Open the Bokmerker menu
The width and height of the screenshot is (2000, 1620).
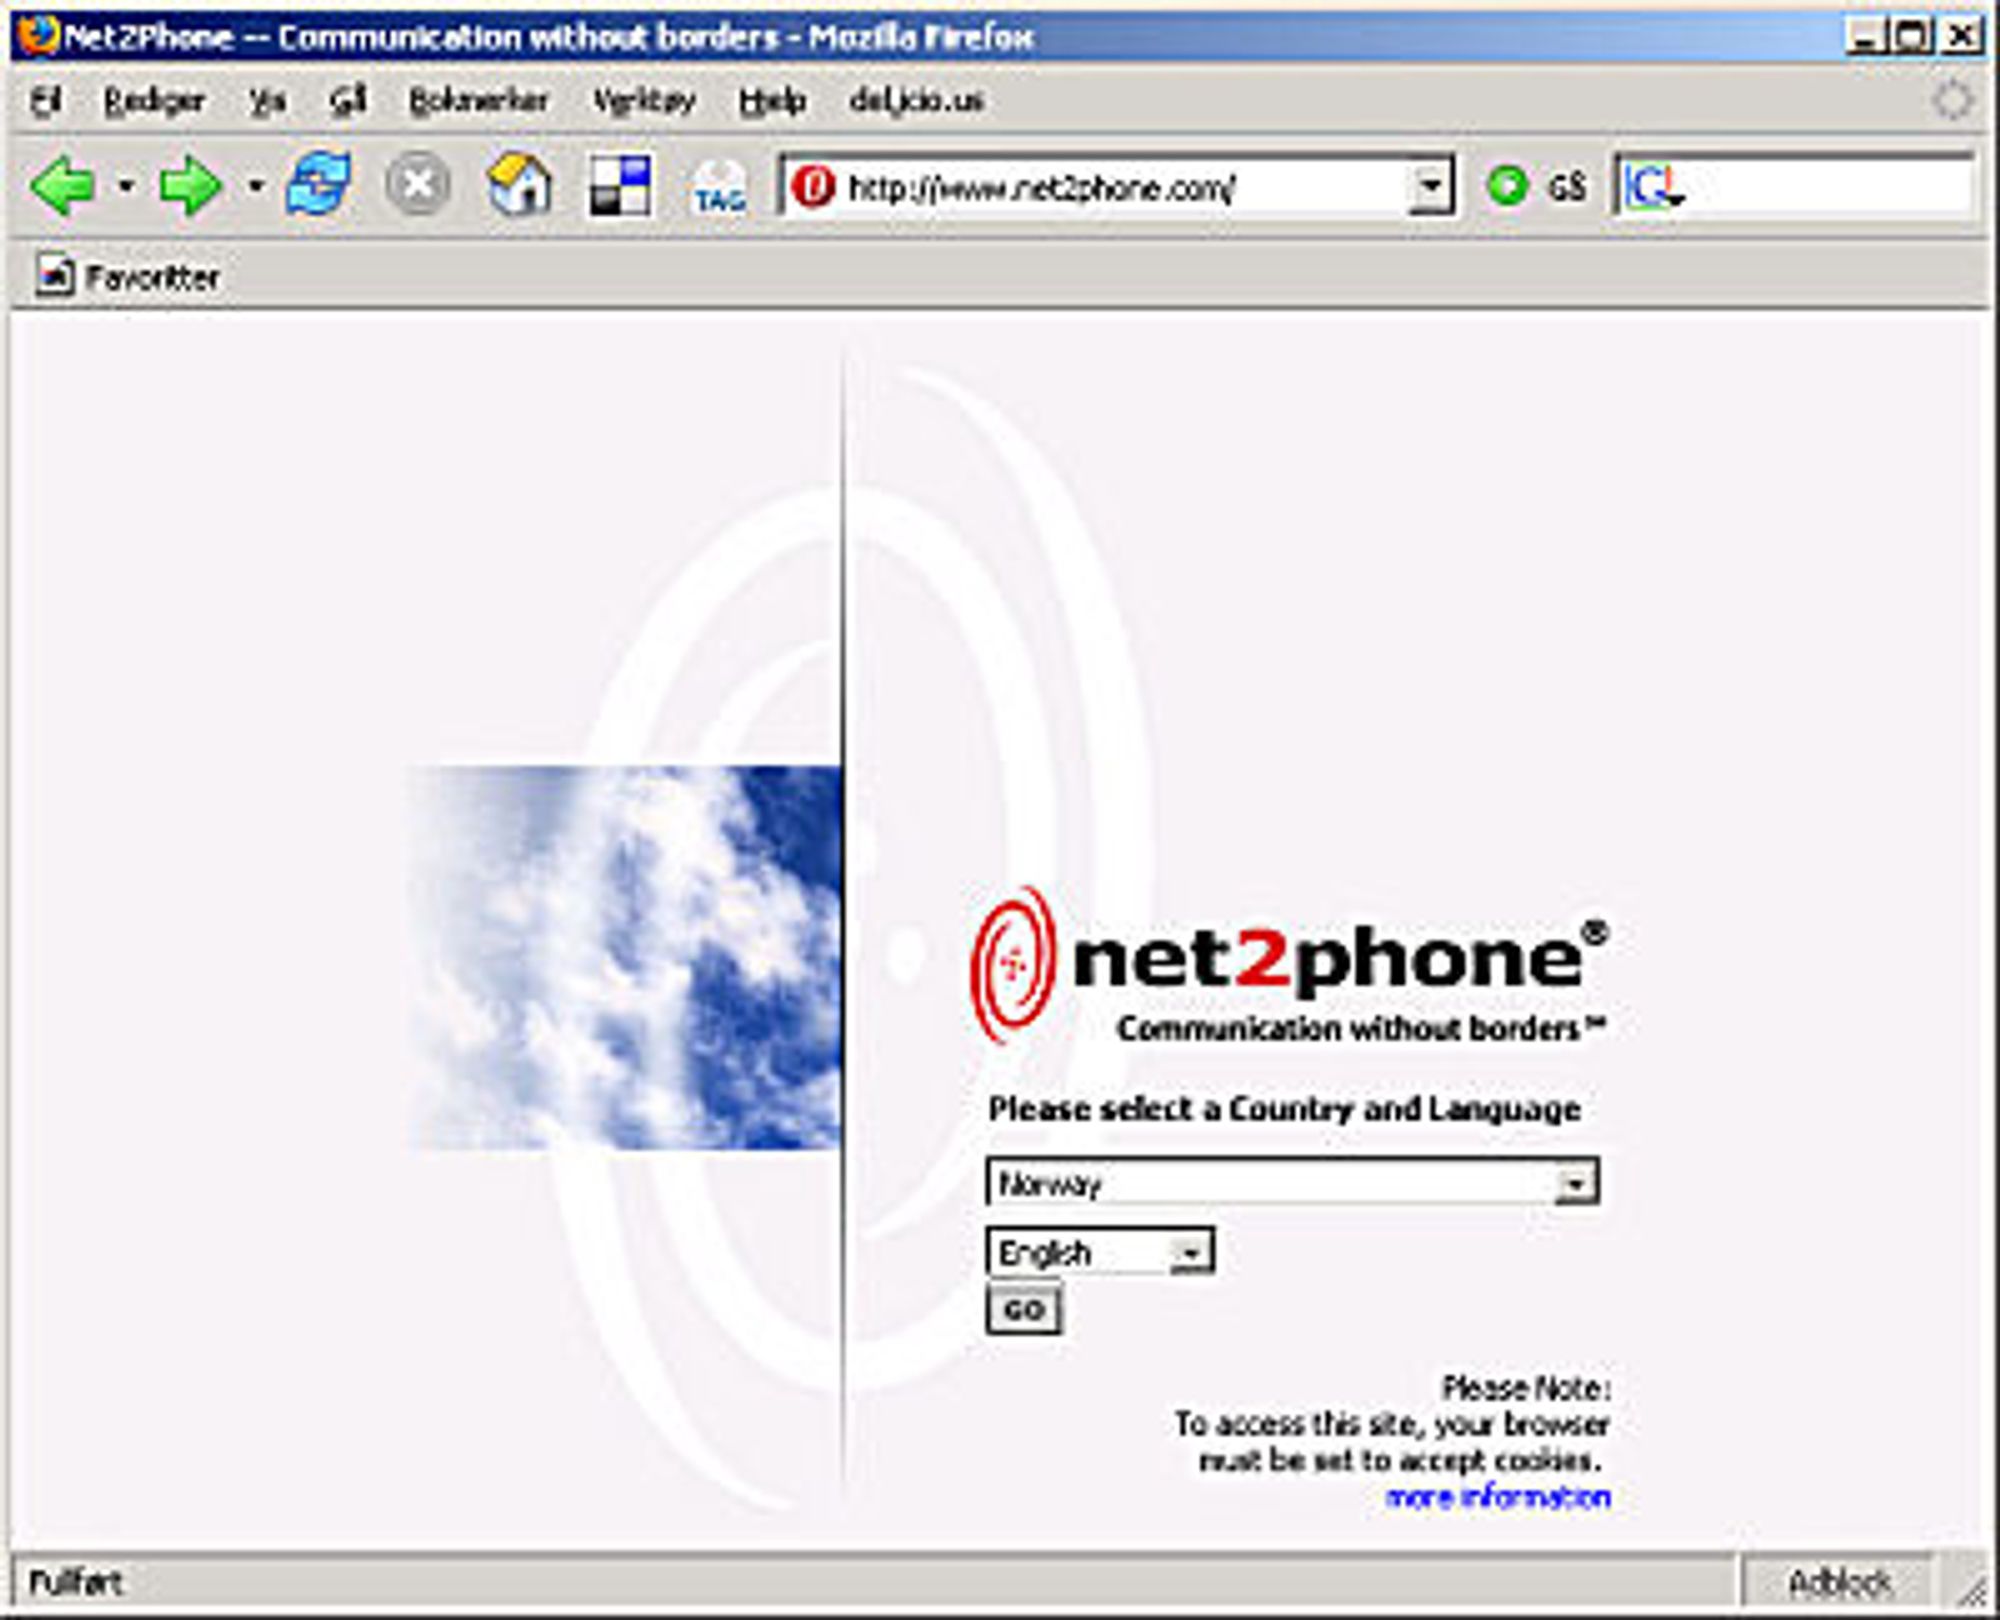point(479,101)
